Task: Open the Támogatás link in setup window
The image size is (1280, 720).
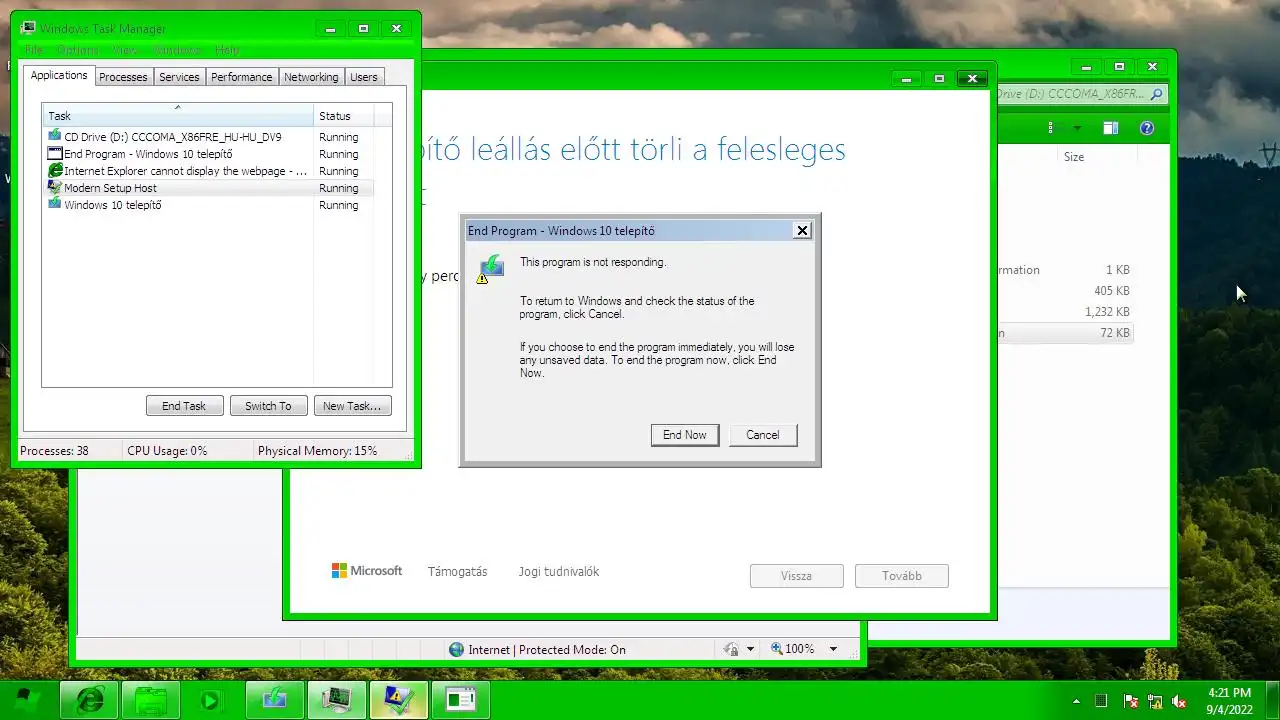Action: (x=457, y=572)
